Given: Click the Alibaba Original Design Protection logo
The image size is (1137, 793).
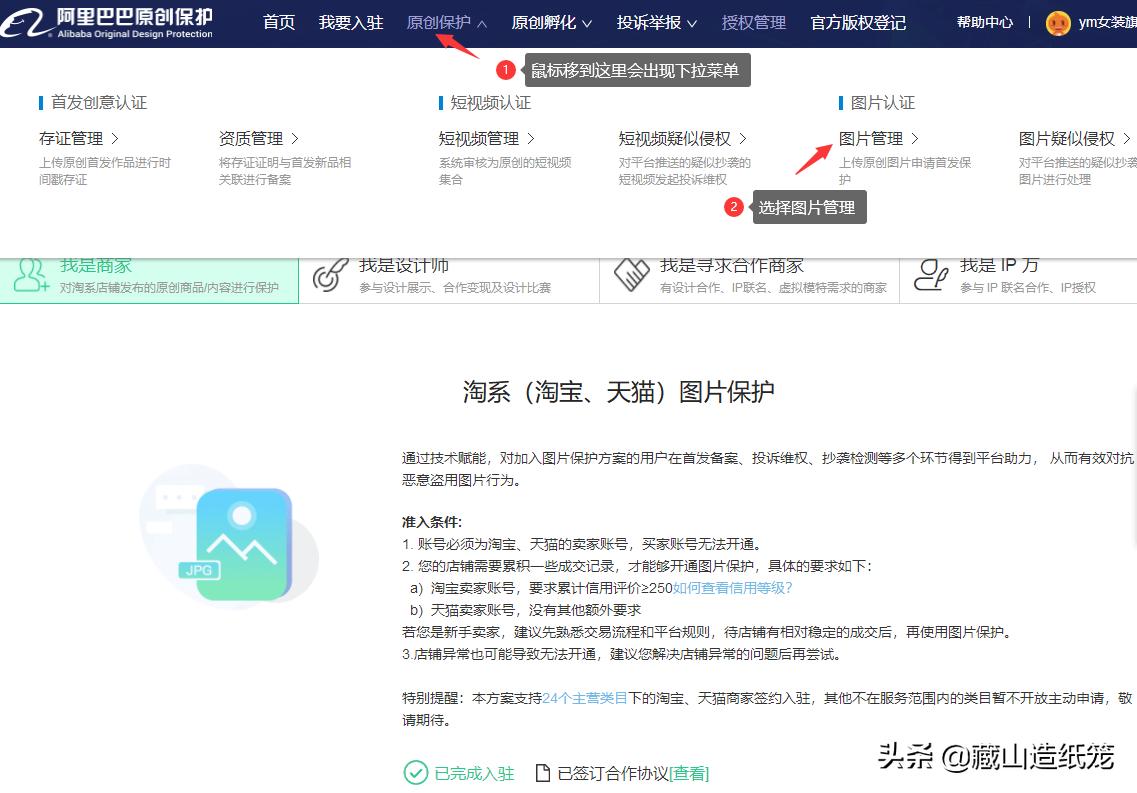Looking at the screenshot, I should pyautogui.click(x=100, y=22).
